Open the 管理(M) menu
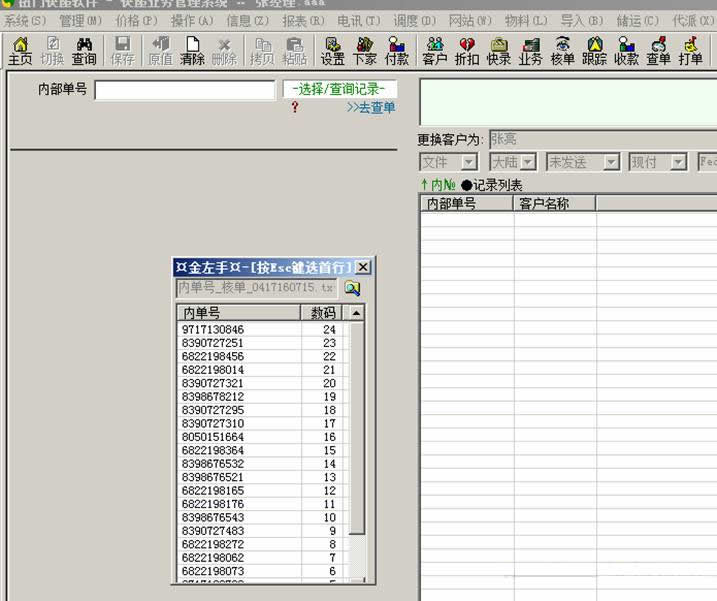717x601 pixels. tap(80, 21)
